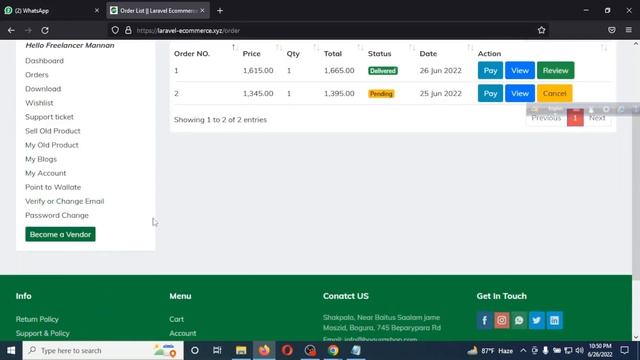Review the delivered order 1

point(556,71)
